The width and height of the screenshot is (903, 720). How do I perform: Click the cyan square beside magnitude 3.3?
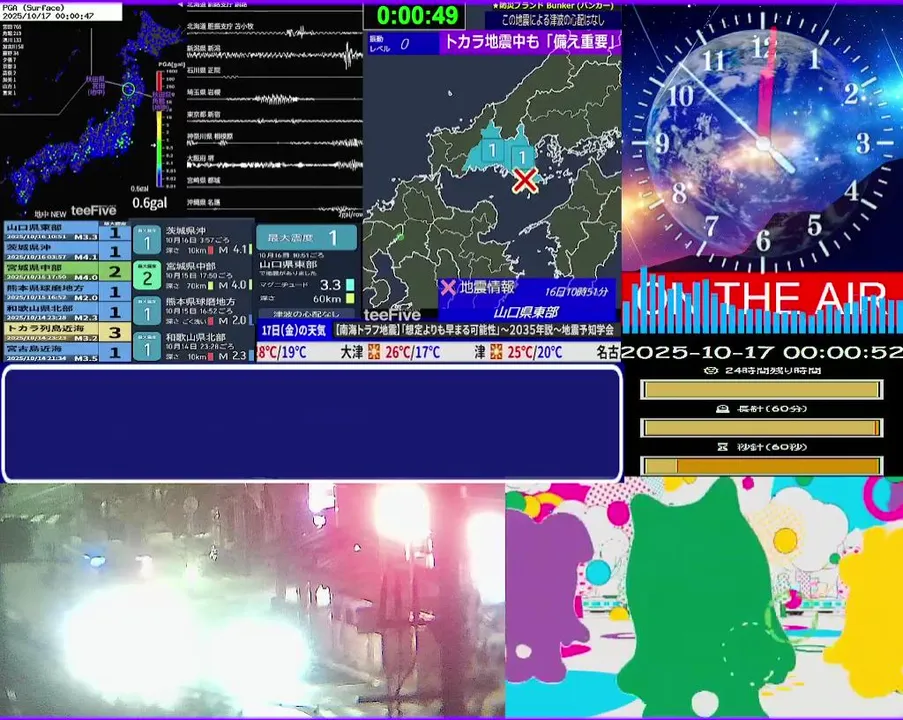point(350,285)
